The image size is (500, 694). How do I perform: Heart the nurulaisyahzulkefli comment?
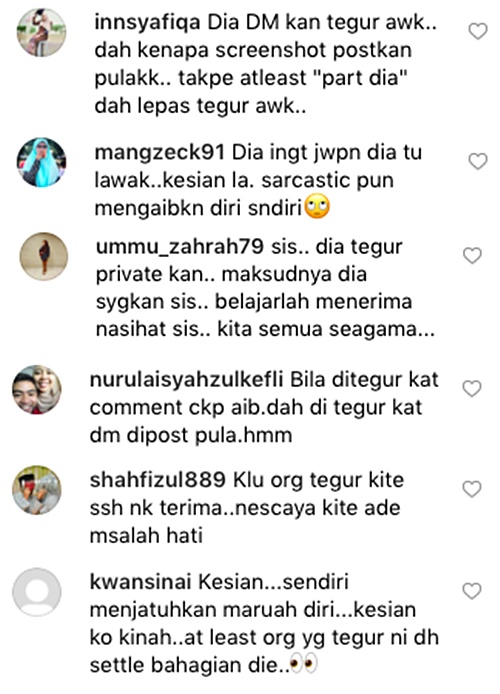tap(472, 389)
